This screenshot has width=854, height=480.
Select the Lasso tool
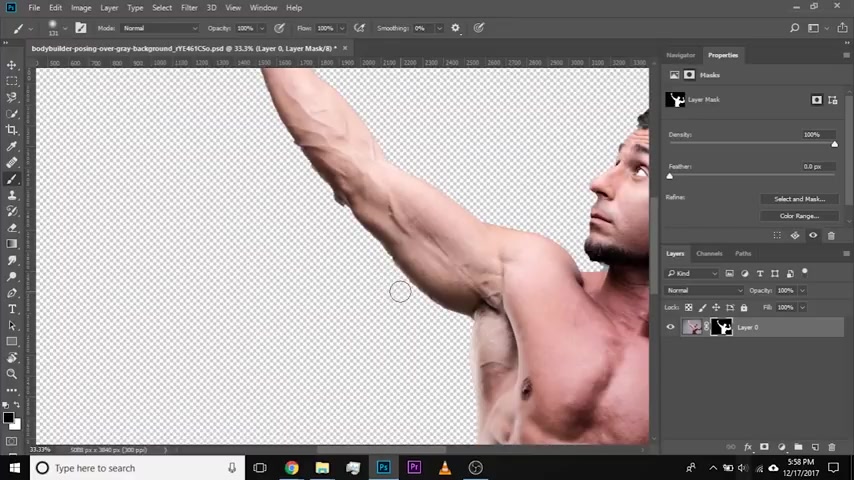[x=11, y=98]
